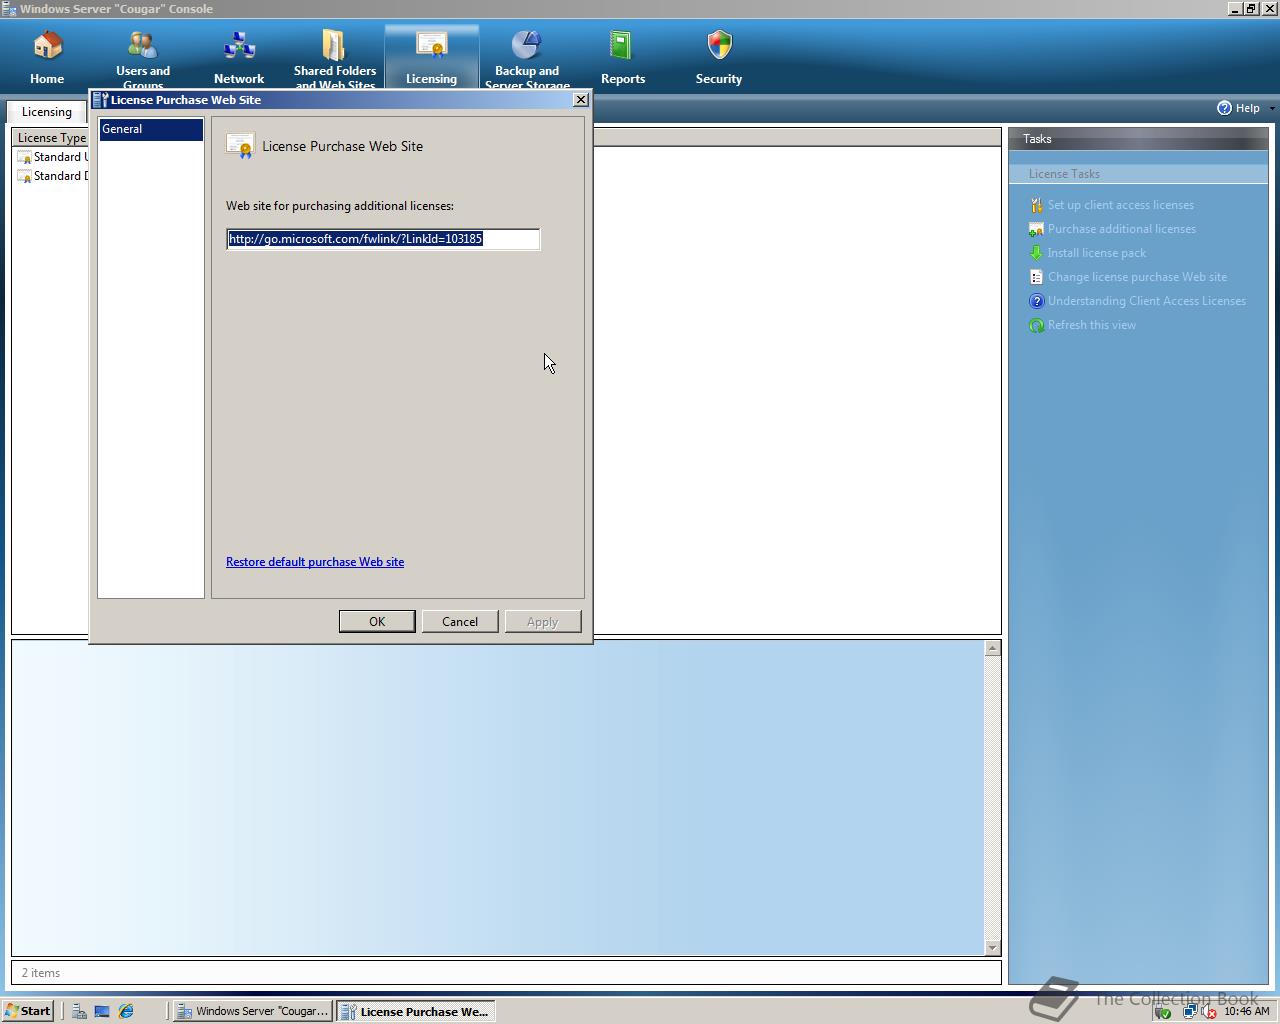Select General in the dialog list
Viewport: 1280px width, 1024px height.
(x=151, y=129)
